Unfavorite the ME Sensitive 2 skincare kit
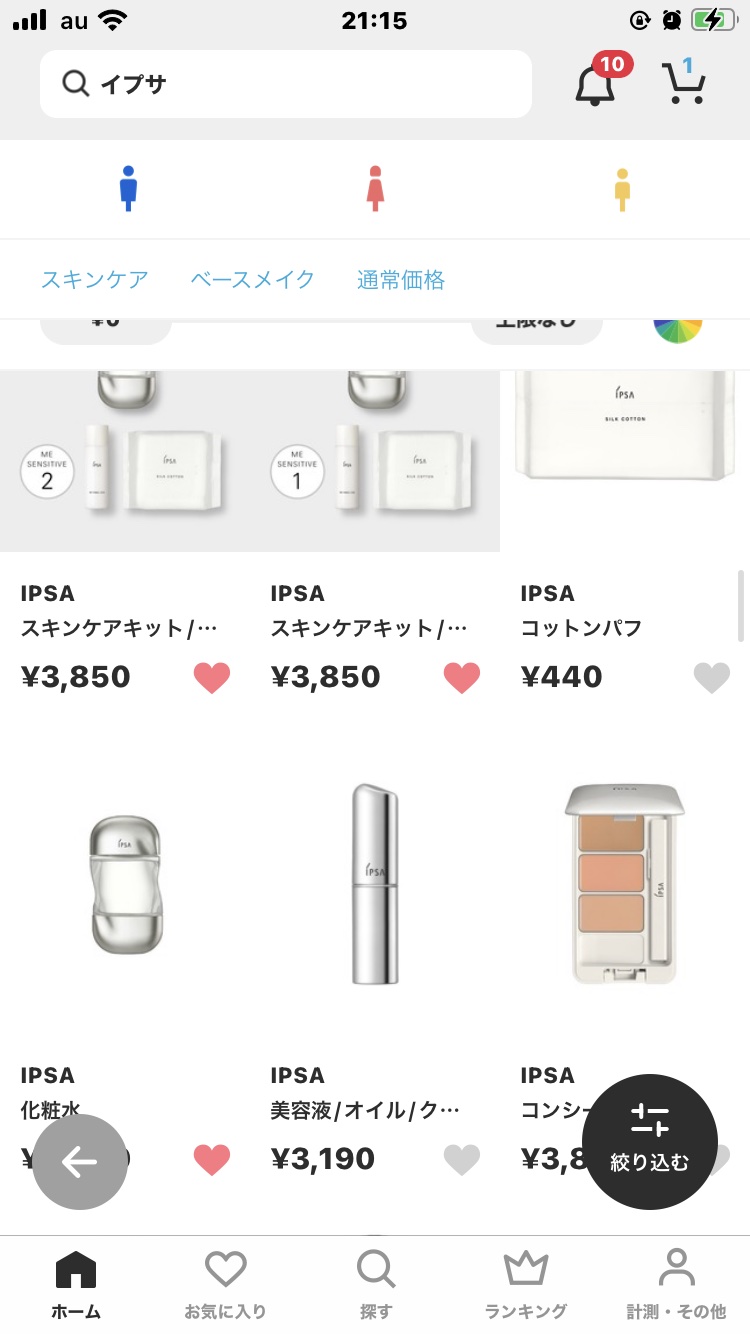750x1334 pixels. click(212, 678)
